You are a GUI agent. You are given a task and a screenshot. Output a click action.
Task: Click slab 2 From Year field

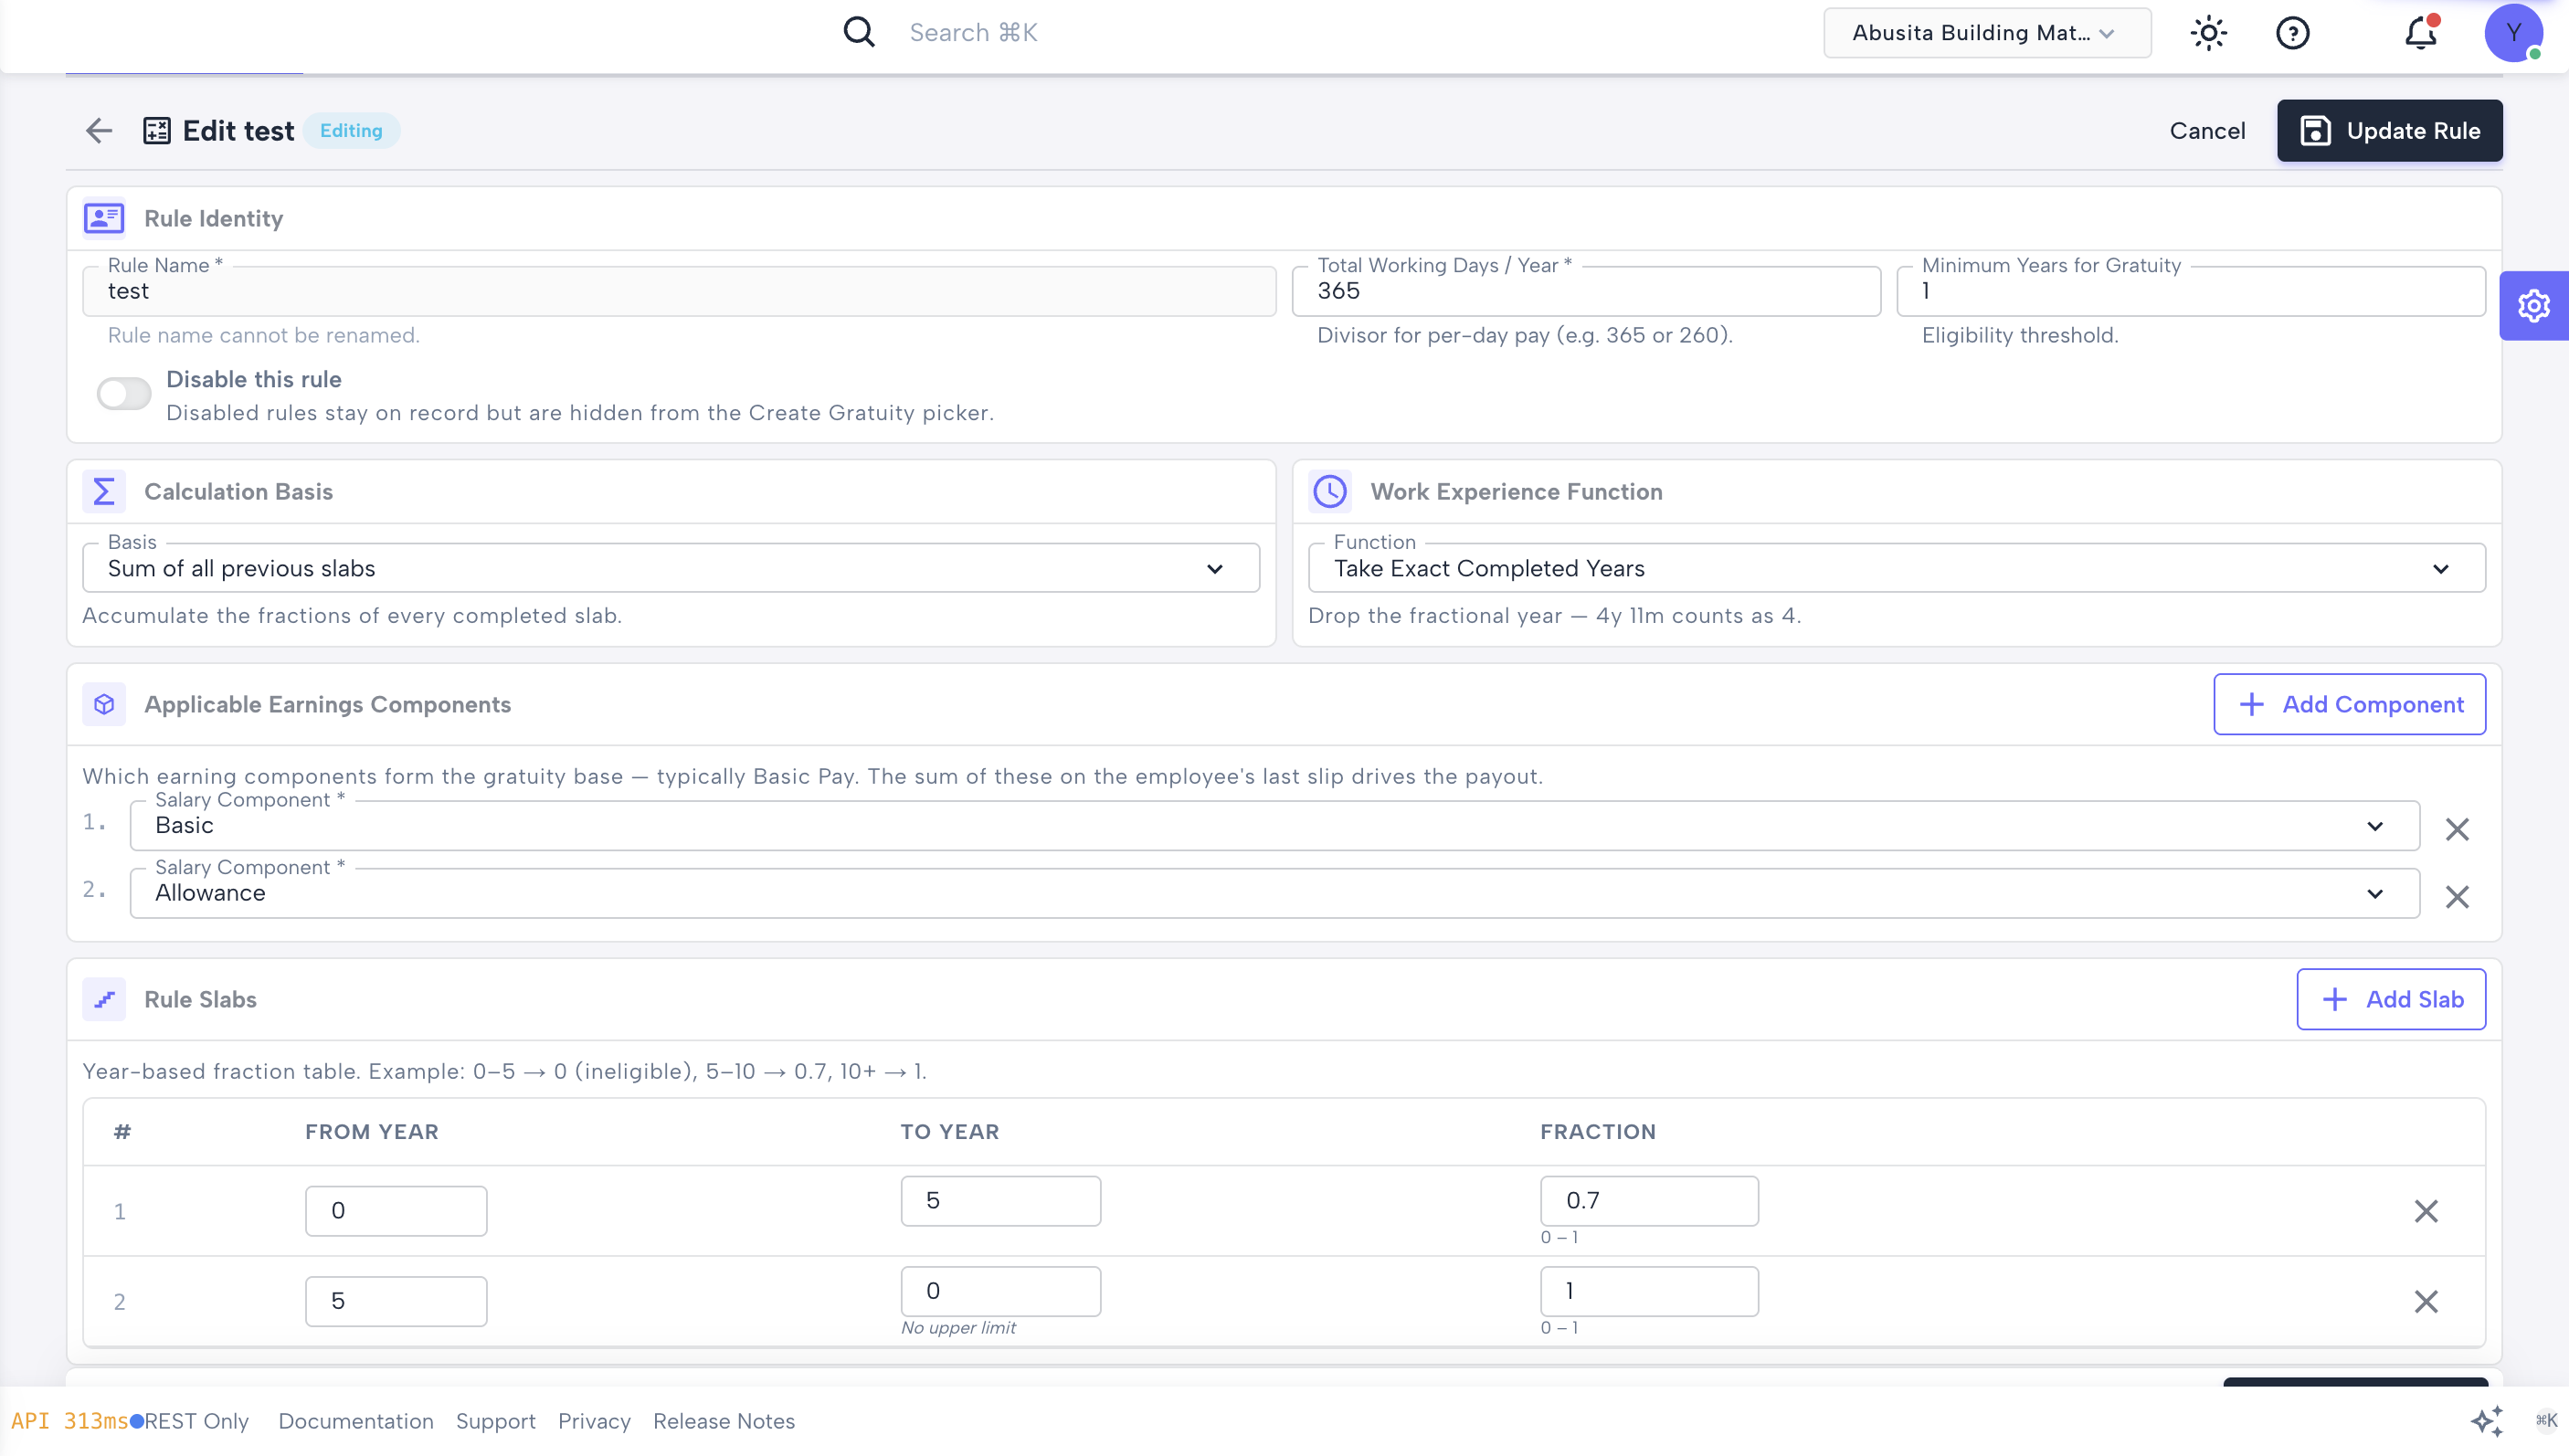(x=396, y=1300)
